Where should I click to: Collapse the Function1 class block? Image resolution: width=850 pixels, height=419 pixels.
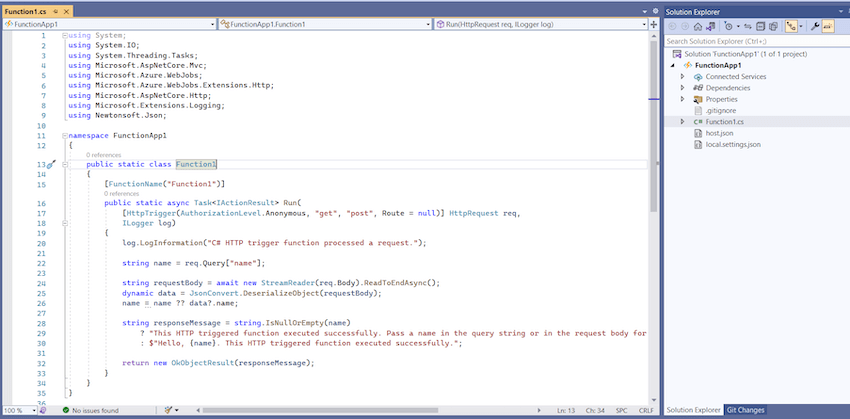(x=65, y=164)
